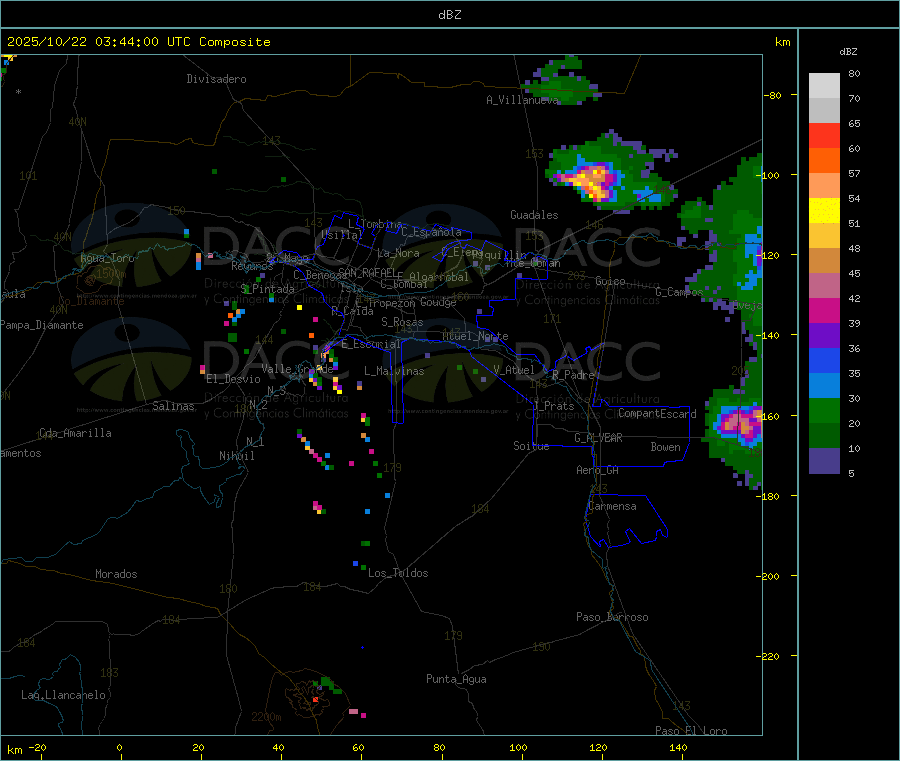Click the CompantEscard label

coord(657,414)
